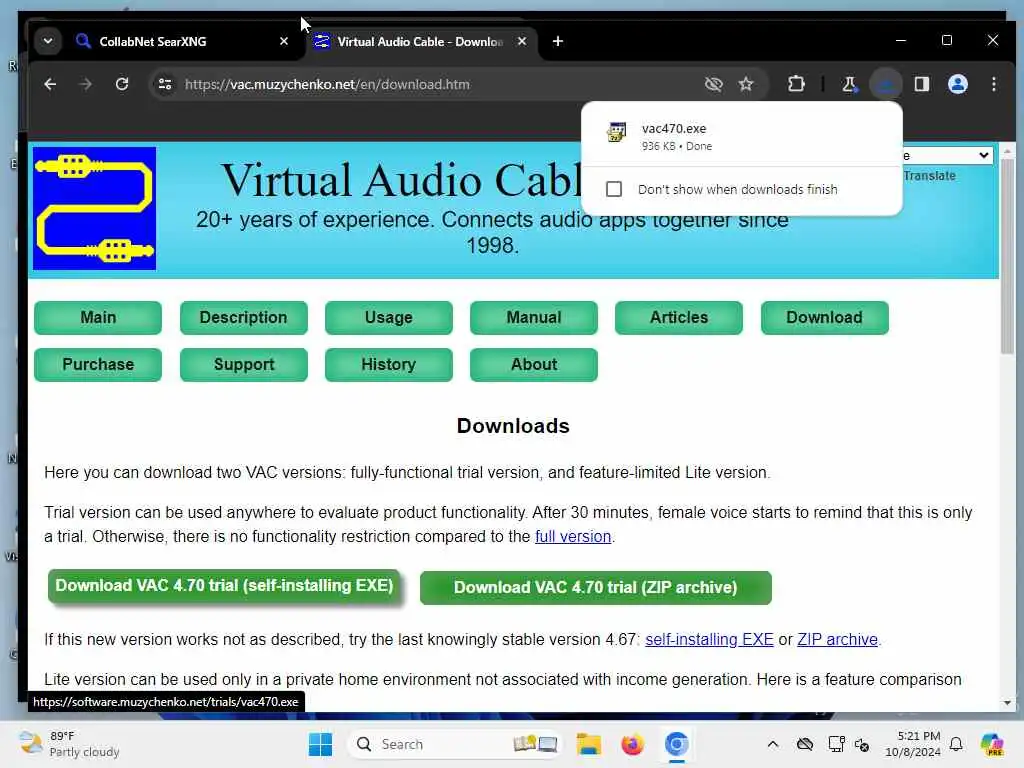
Task: Click the Chrome taskbar icon
Action: tap(677, 744)
